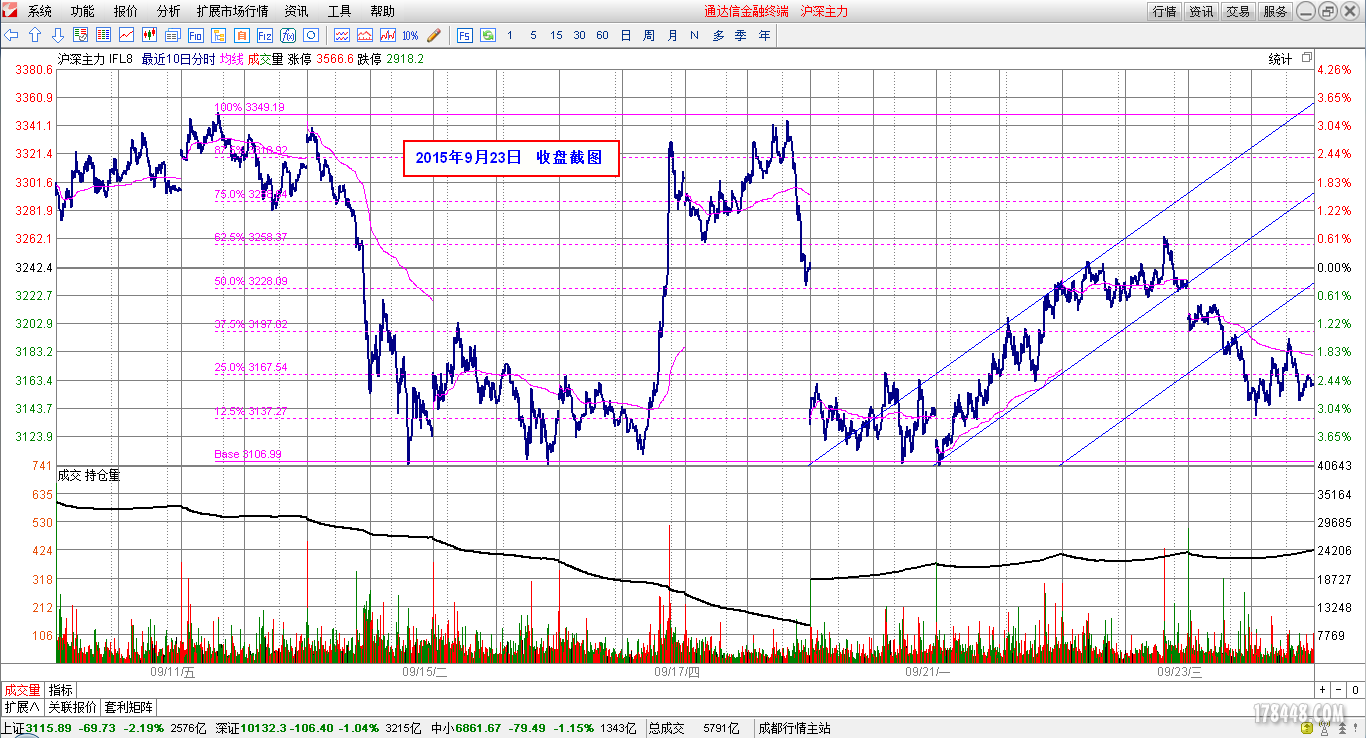The image size is (1366, 738).
Task: Click the 统计 link above the chart
Action: tap(1280, 59)
